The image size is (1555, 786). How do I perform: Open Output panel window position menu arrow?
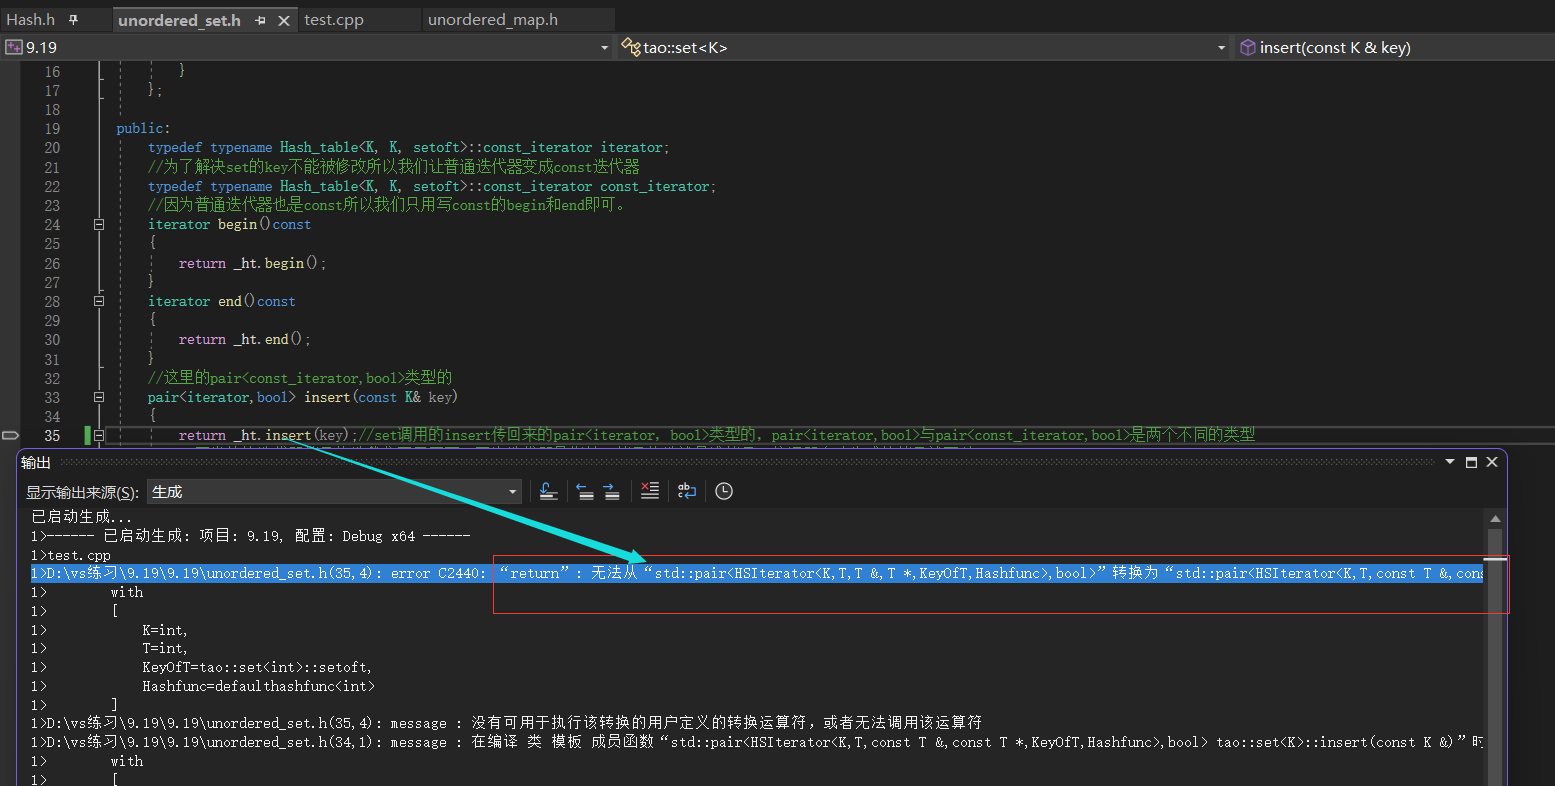[x=1450, y=462]
